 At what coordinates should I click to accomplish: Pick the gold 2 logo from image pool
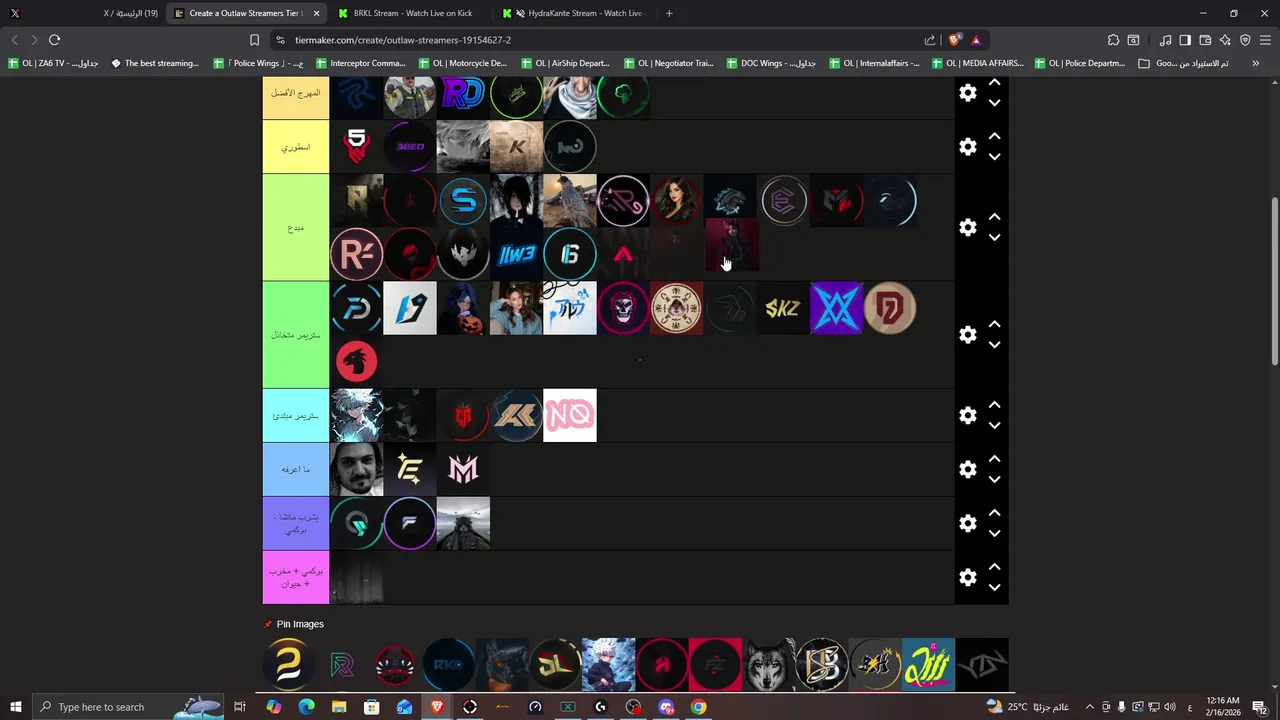[x=289, y=665]
